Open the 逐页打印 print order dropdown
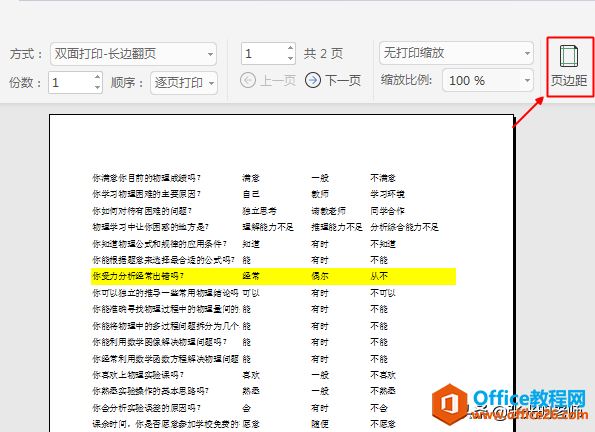 pos(184,83)
